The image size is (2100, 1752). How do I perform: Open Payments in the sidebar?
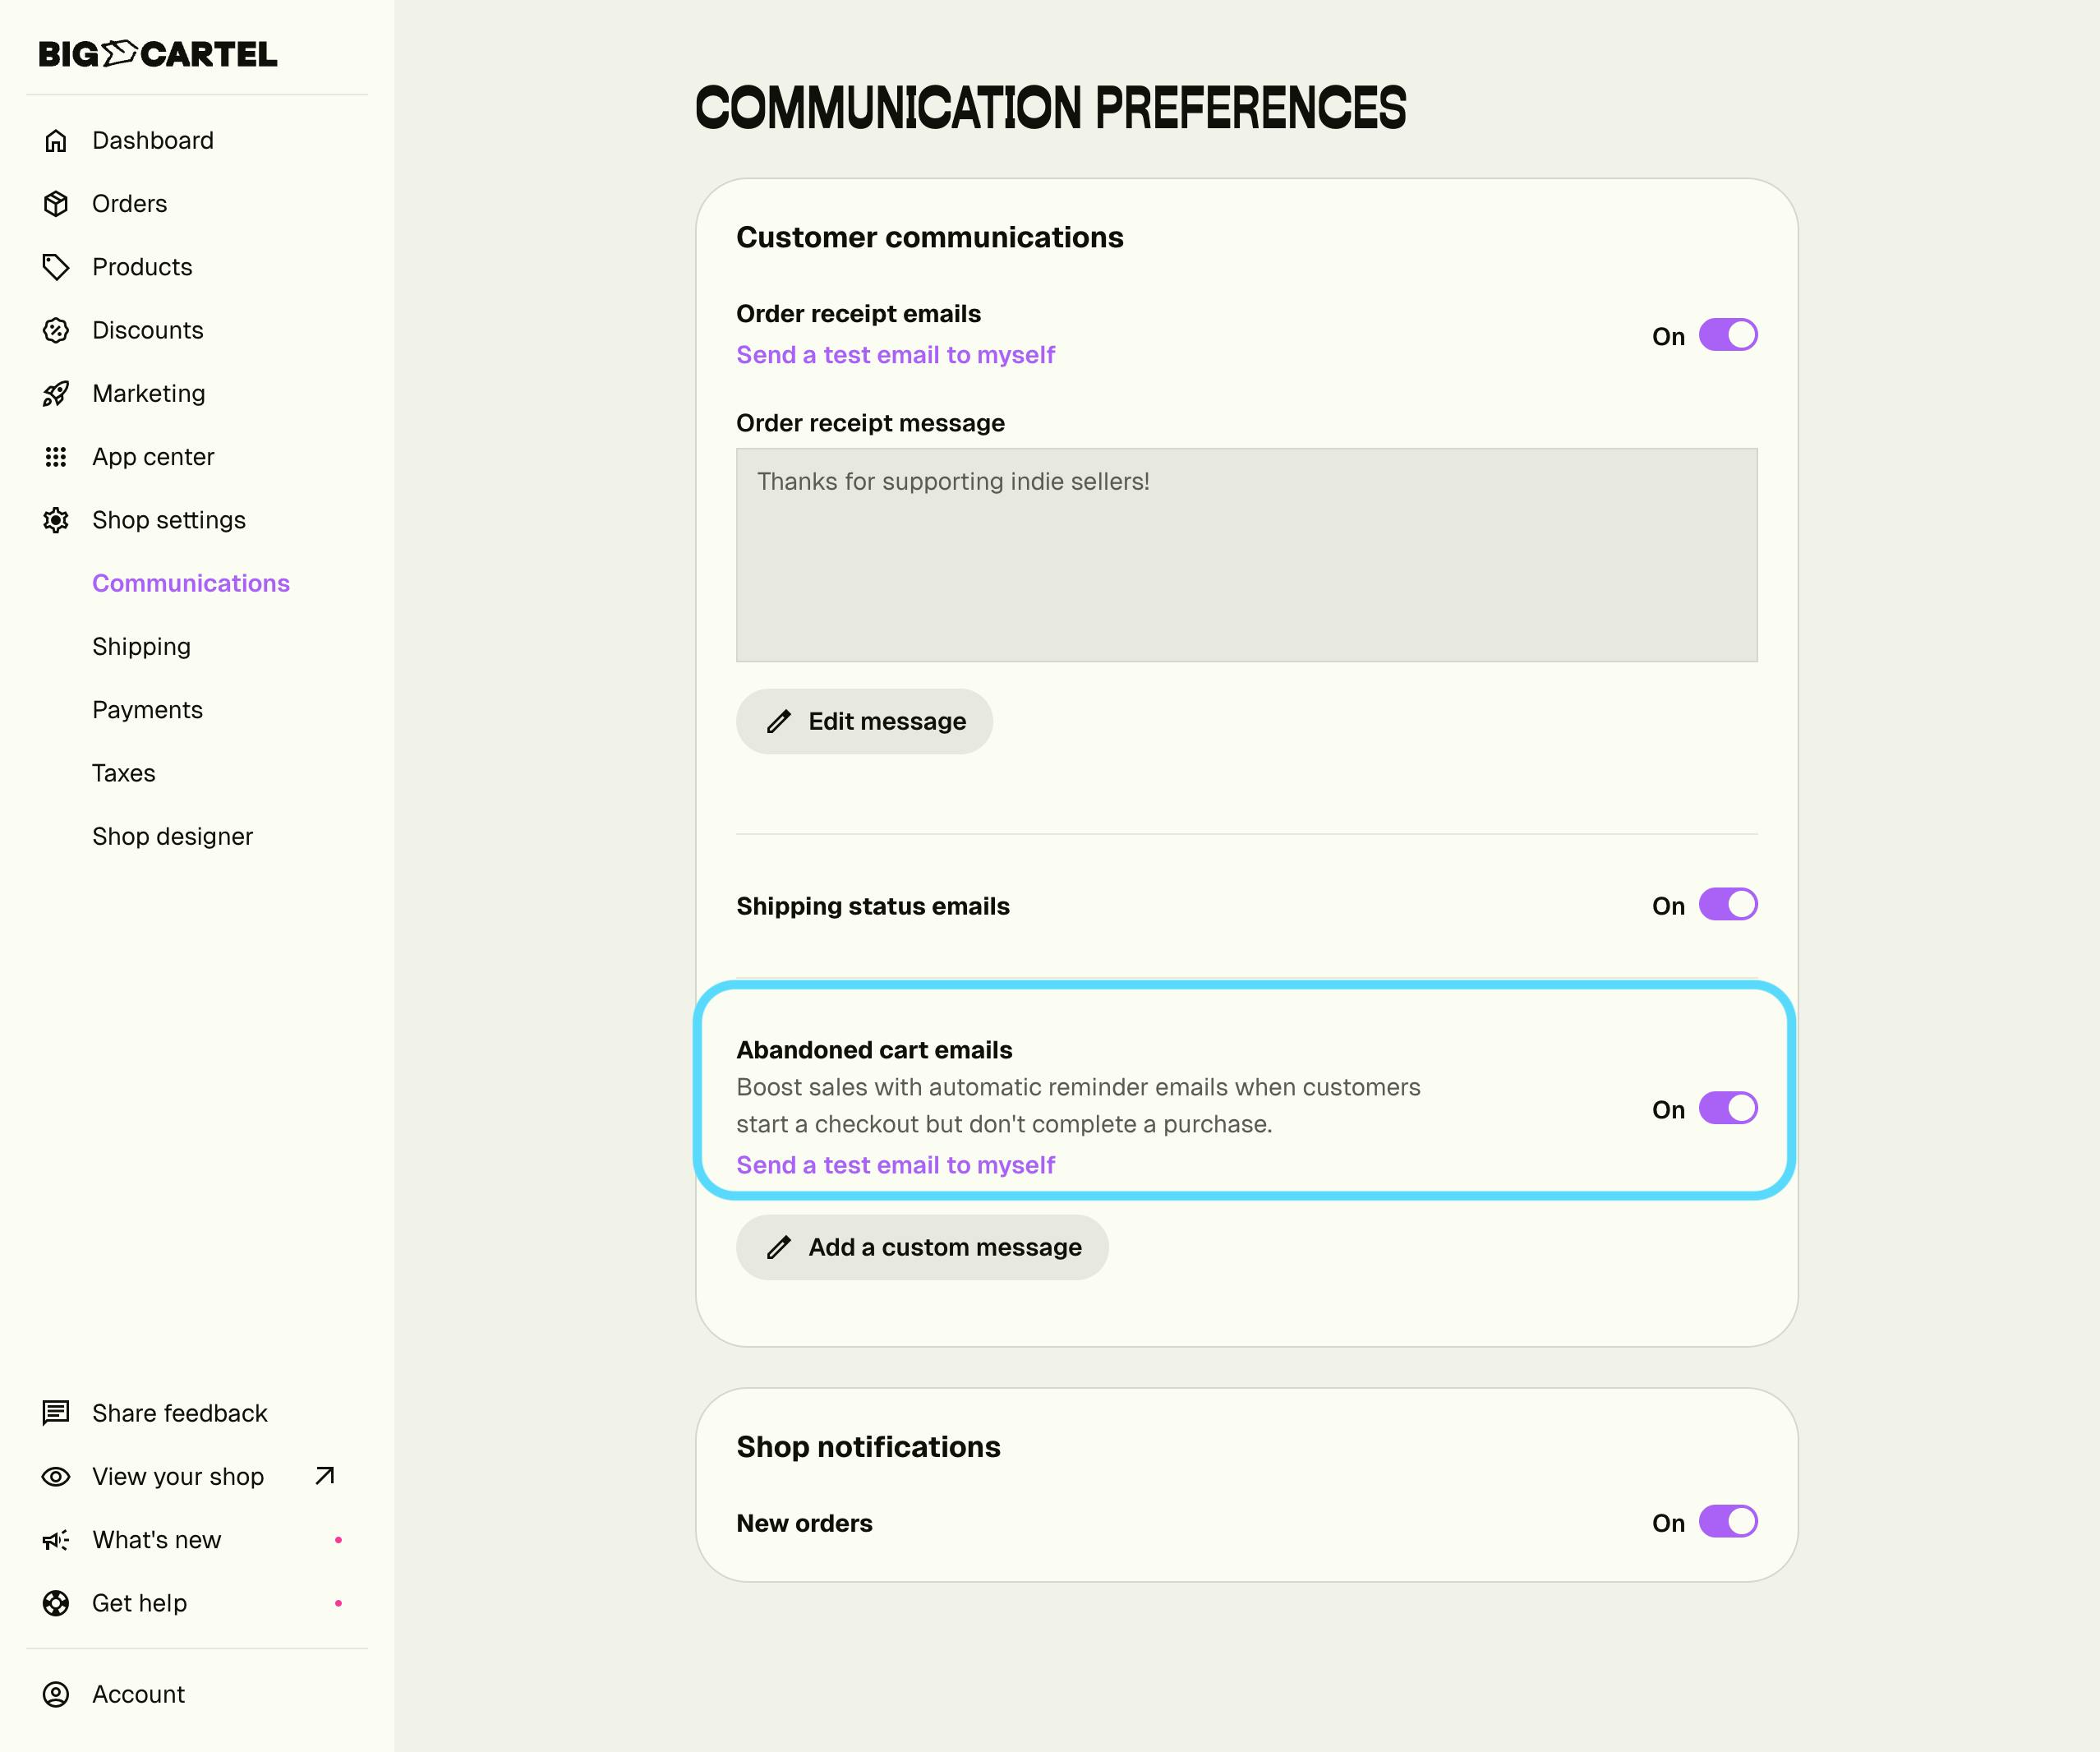tap(147, 710)
